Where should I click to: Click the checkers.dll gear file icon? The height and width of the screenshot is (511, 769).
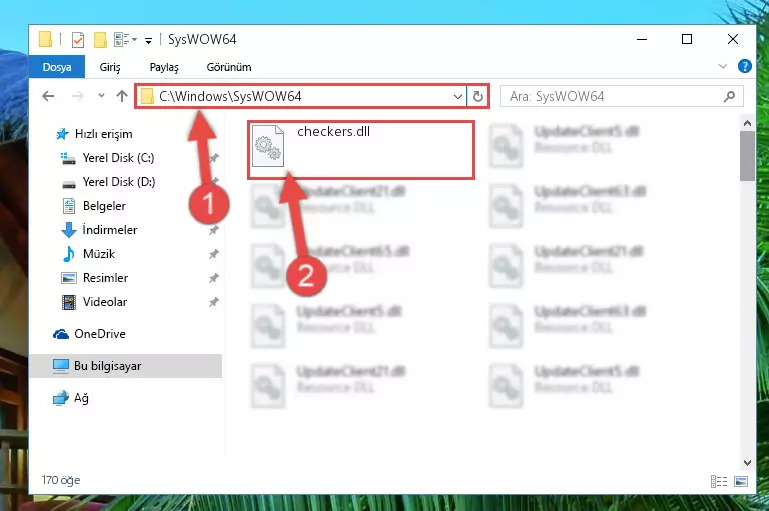[x=268, y=146]
